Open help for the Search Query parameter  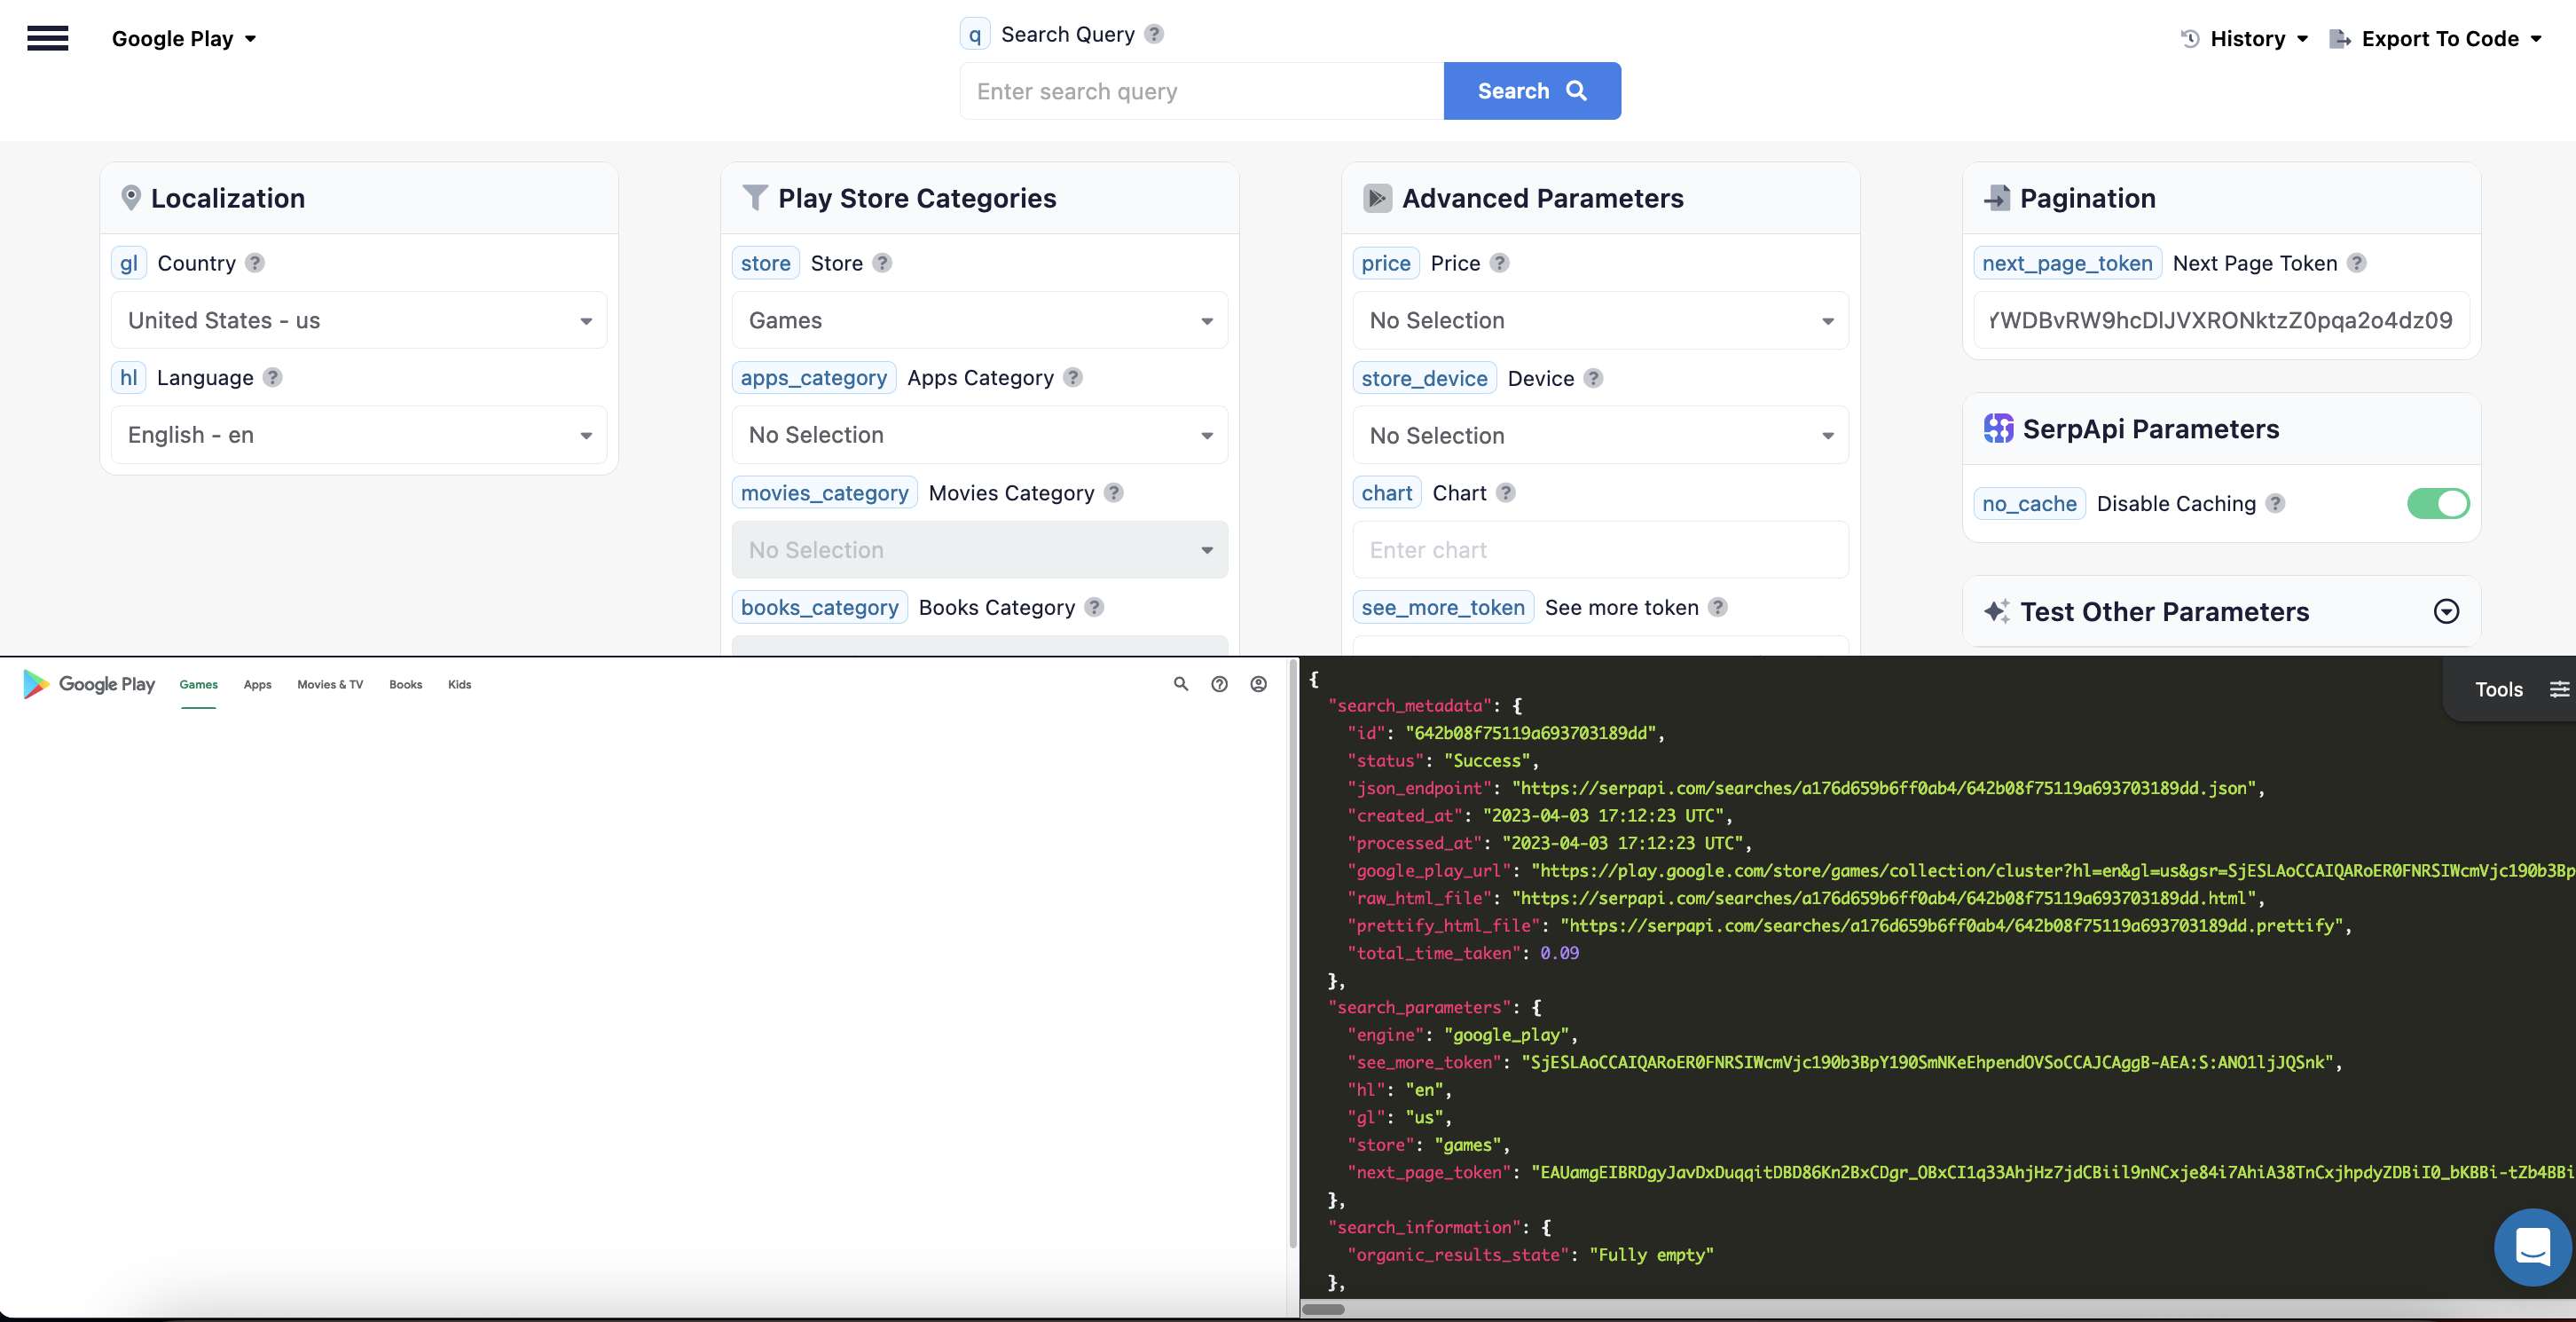[x=1153, y=33]
